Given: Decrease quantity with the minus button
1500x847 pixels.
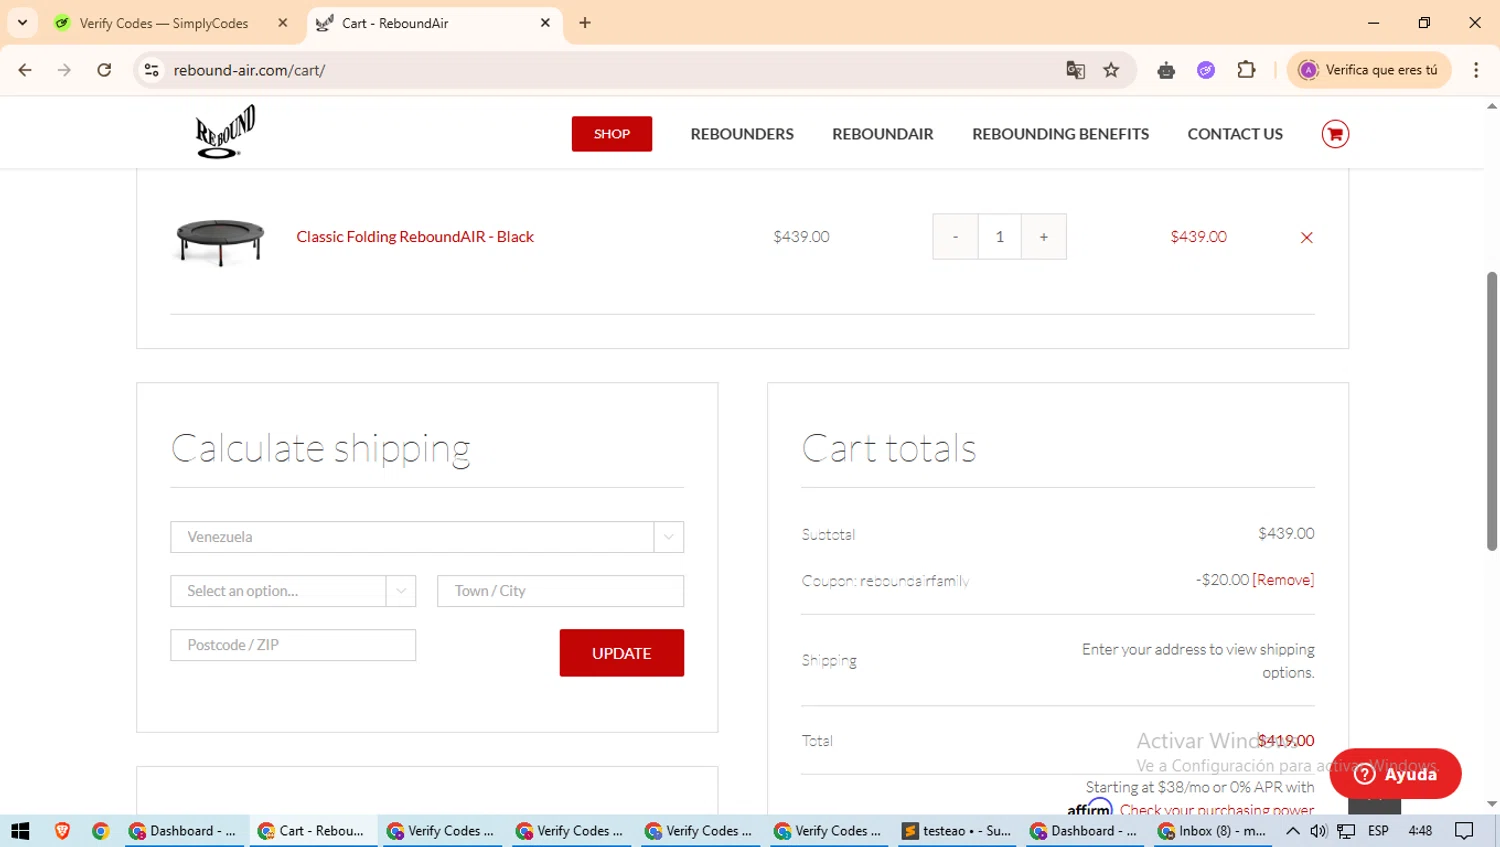Looking at the screenshot, I should (955, 237).
